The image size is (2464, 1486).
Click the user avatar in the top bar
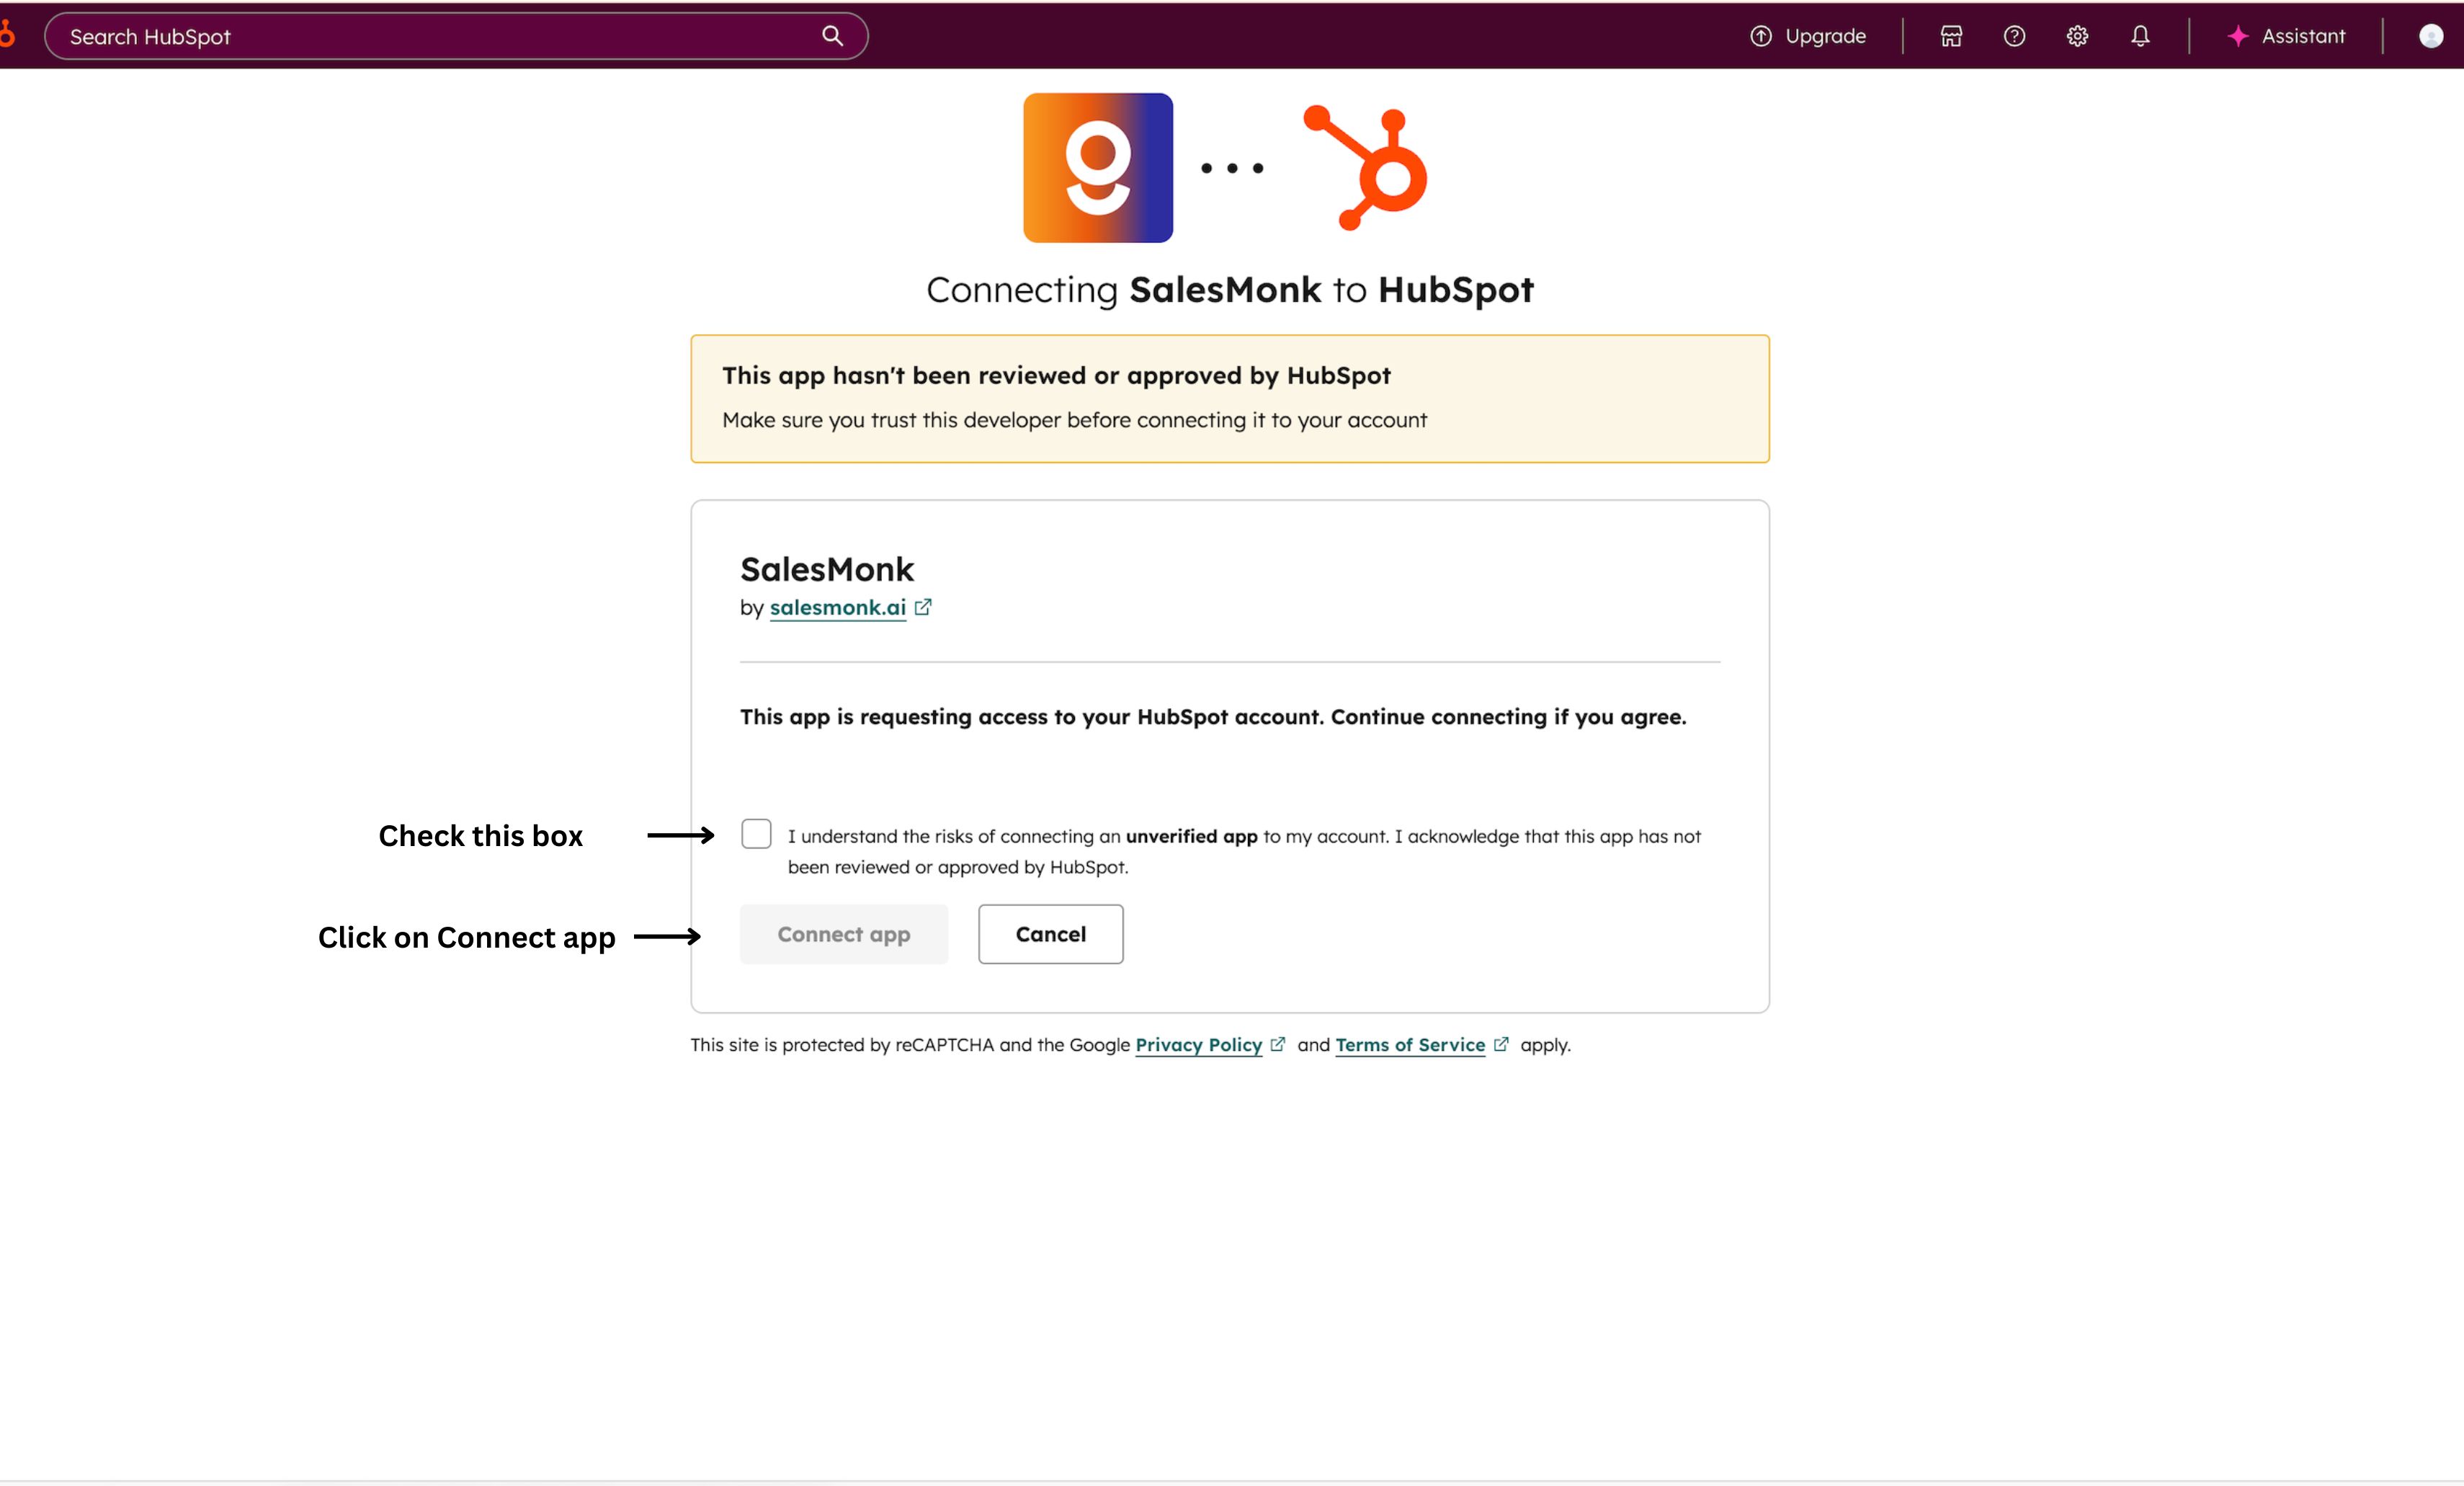tap(2431, 36)
